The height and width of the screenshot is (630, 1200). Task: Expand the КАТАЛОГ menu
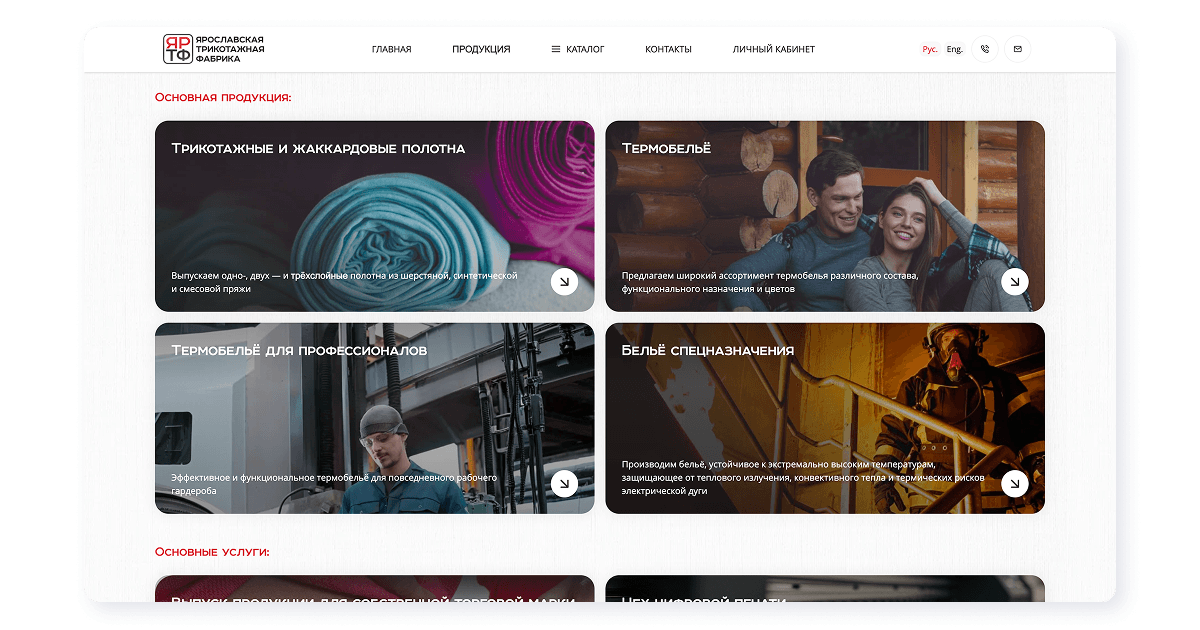click(582, 48)
